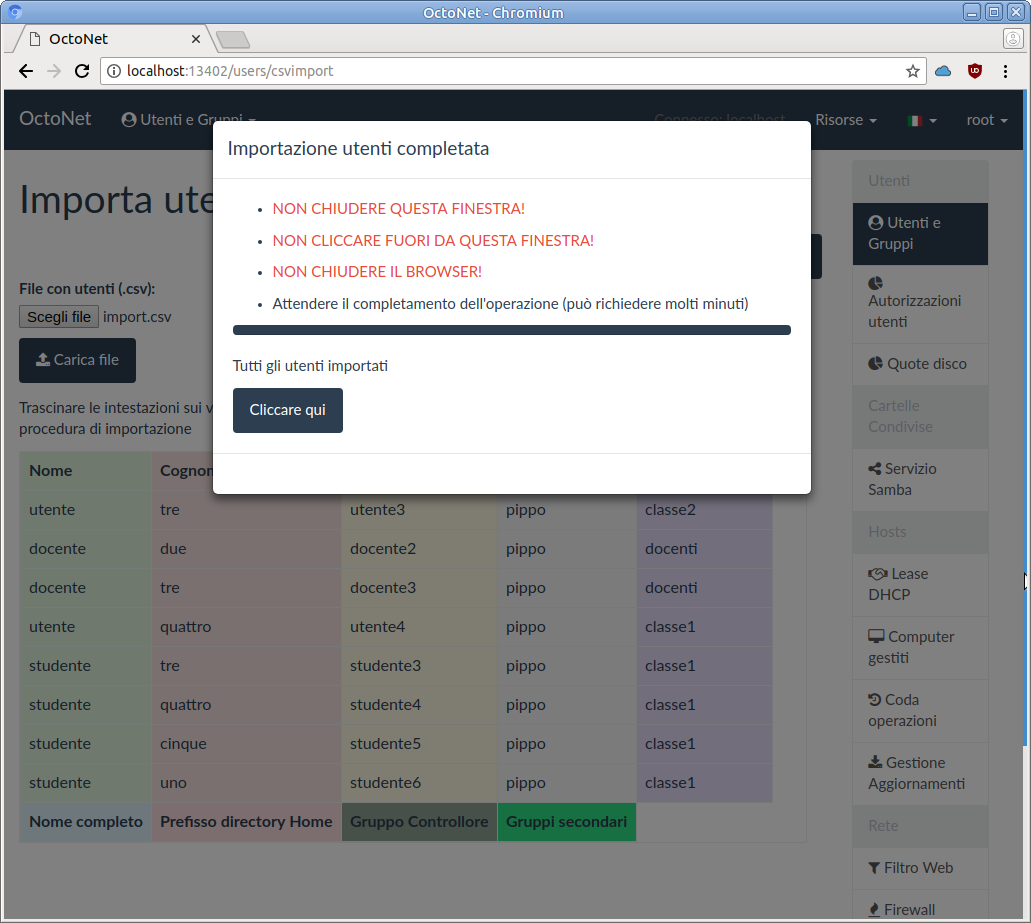The image size is (1031, 923).
Task: Open Firewall in the sidebar
Action: (x=920, y=907)
